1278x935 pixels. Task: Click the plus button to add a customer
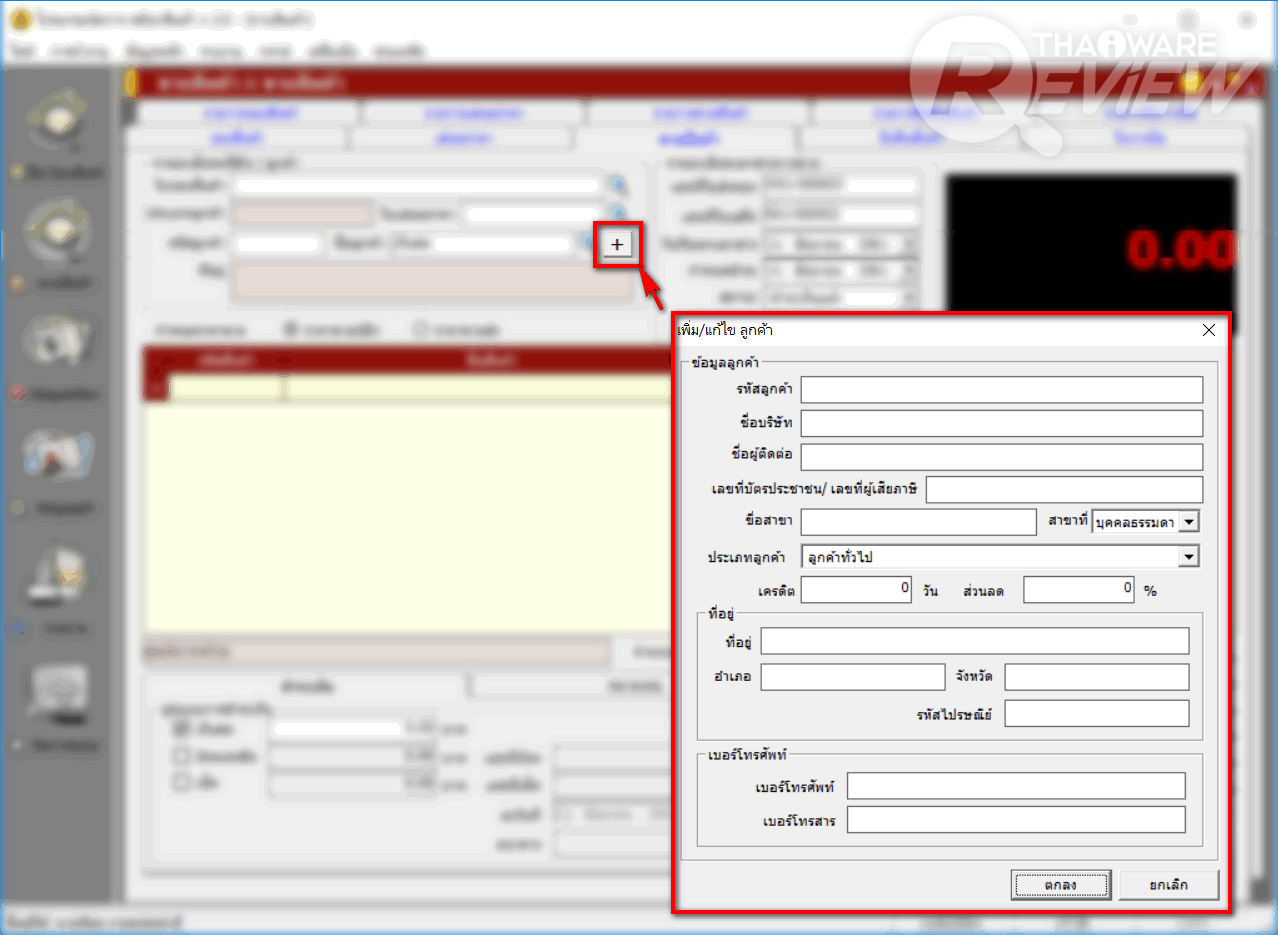coord(617,245)
